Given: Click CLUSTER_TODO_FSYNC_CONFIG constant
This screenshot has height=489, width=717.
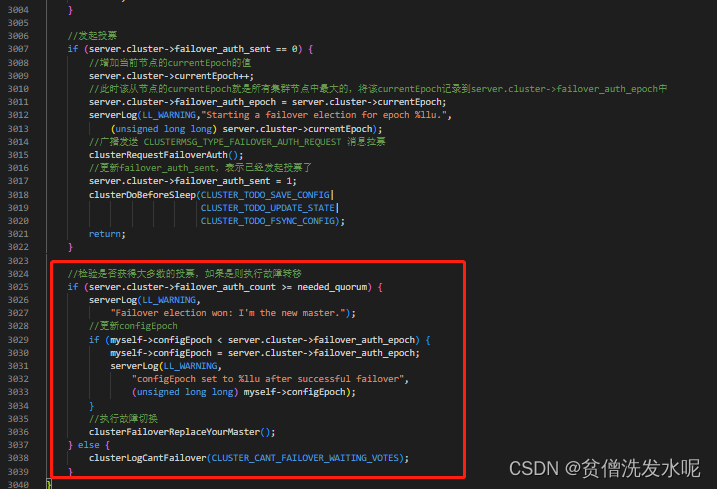Looking at the screenshot, I should pos(268,221).
